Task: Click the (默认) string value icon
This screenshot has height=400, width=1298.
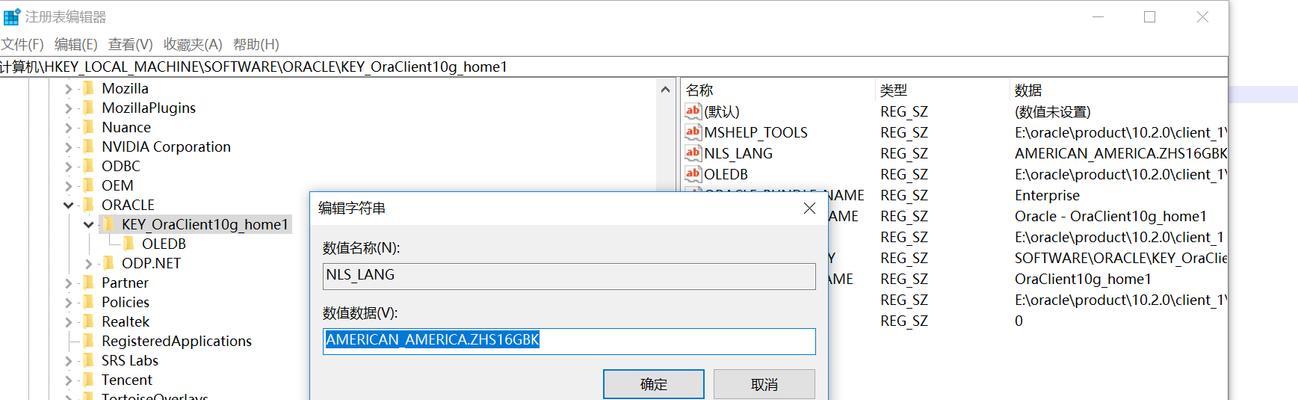Action: pyautogui.click(x=693, y=111)
